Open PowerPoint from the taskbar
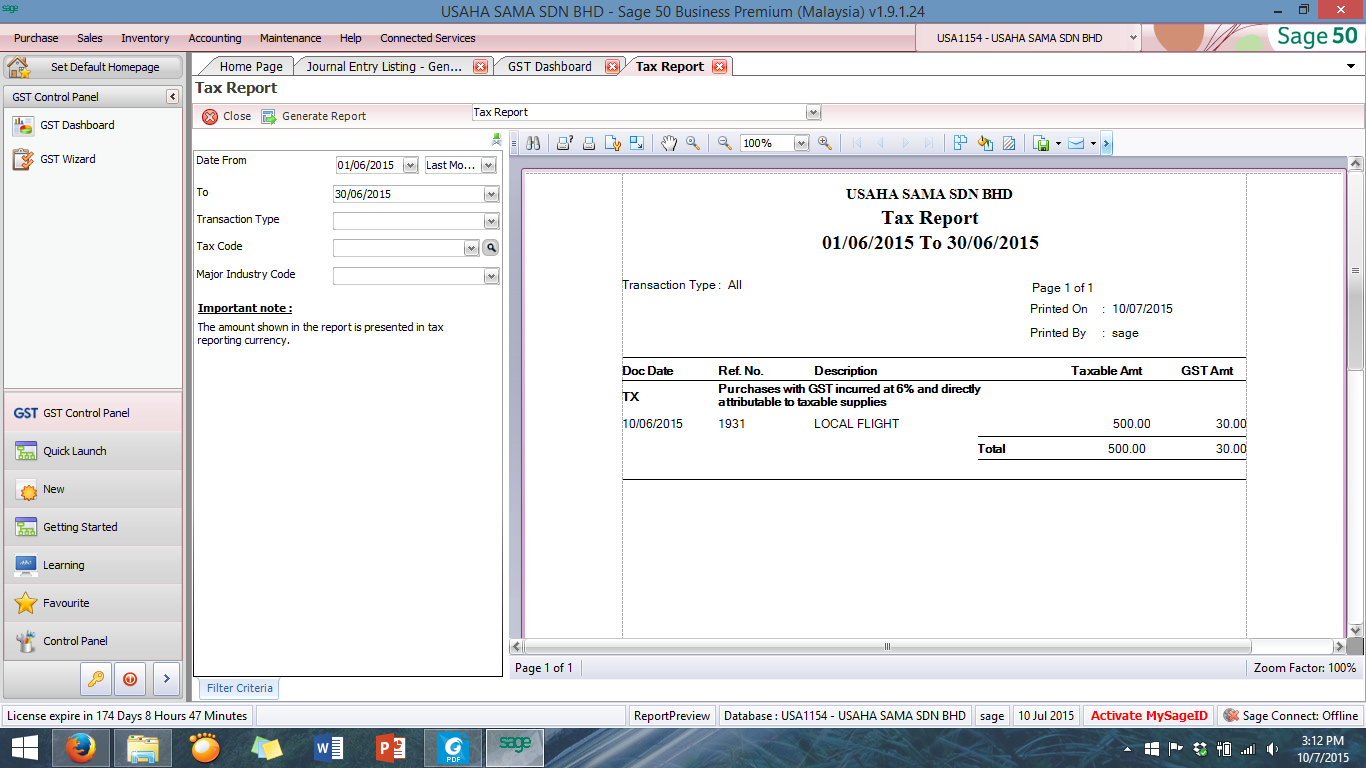Image resolution: width=1366 pixels, height=768 pixels. click(x=390, y=747)
